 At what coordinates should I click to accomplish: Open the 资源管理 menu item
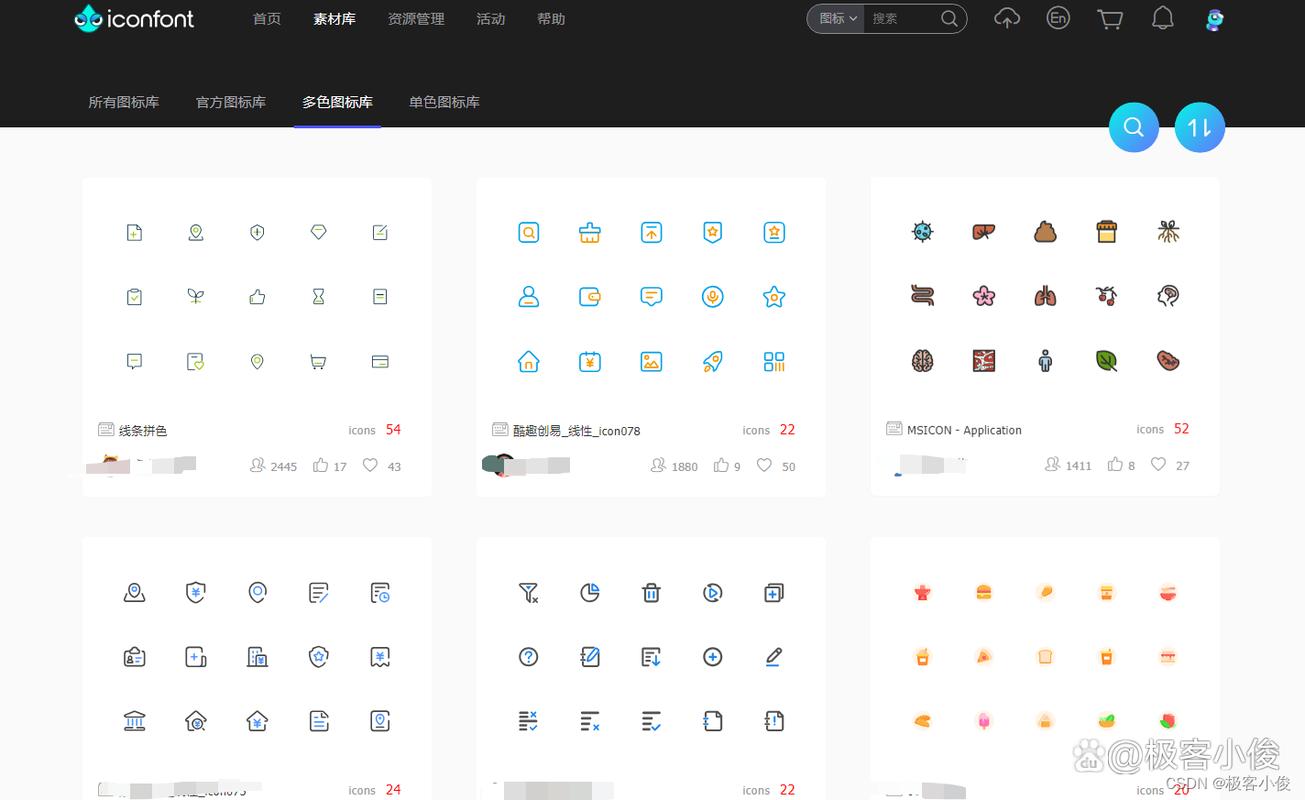pos(415,18)
